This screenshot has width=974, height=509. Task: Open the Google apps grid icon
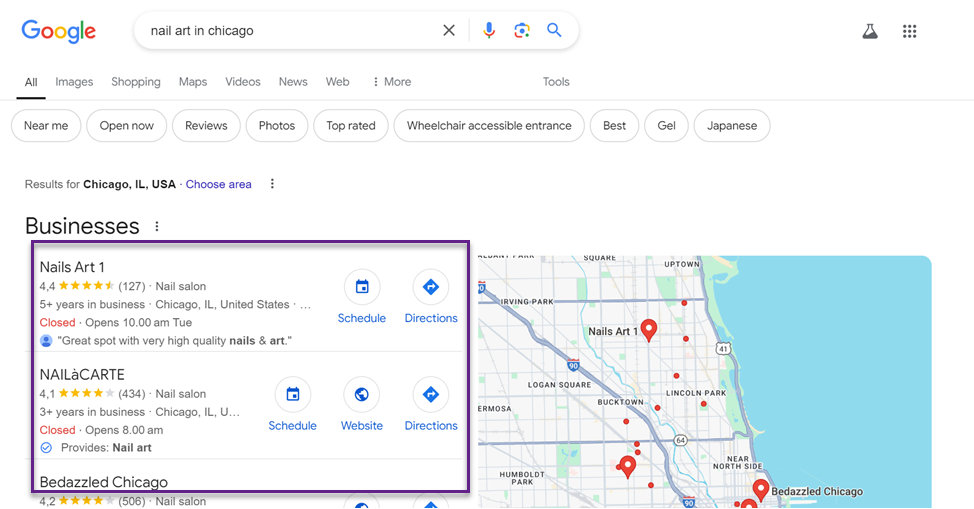pyautogui.click(x=909, y=31)
